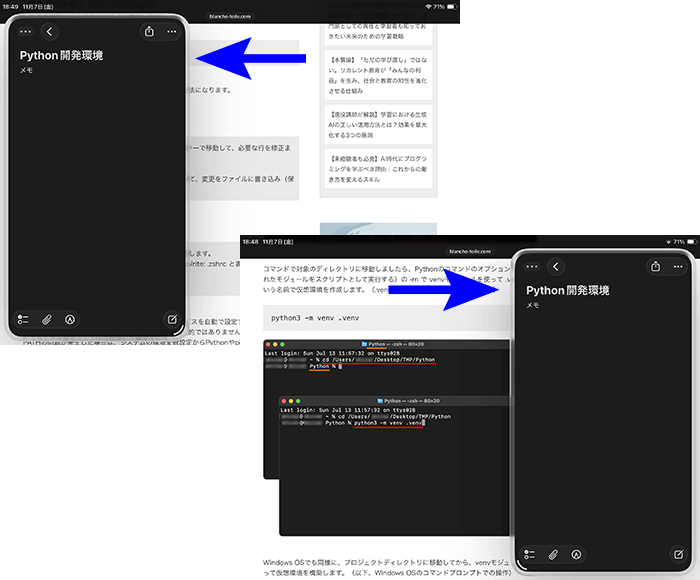Image resolution: width=700 pixels, height=580 pixels.
Task: Tap back chevron in the 18:48 screenshot's note
Action: tap(556, 267)
